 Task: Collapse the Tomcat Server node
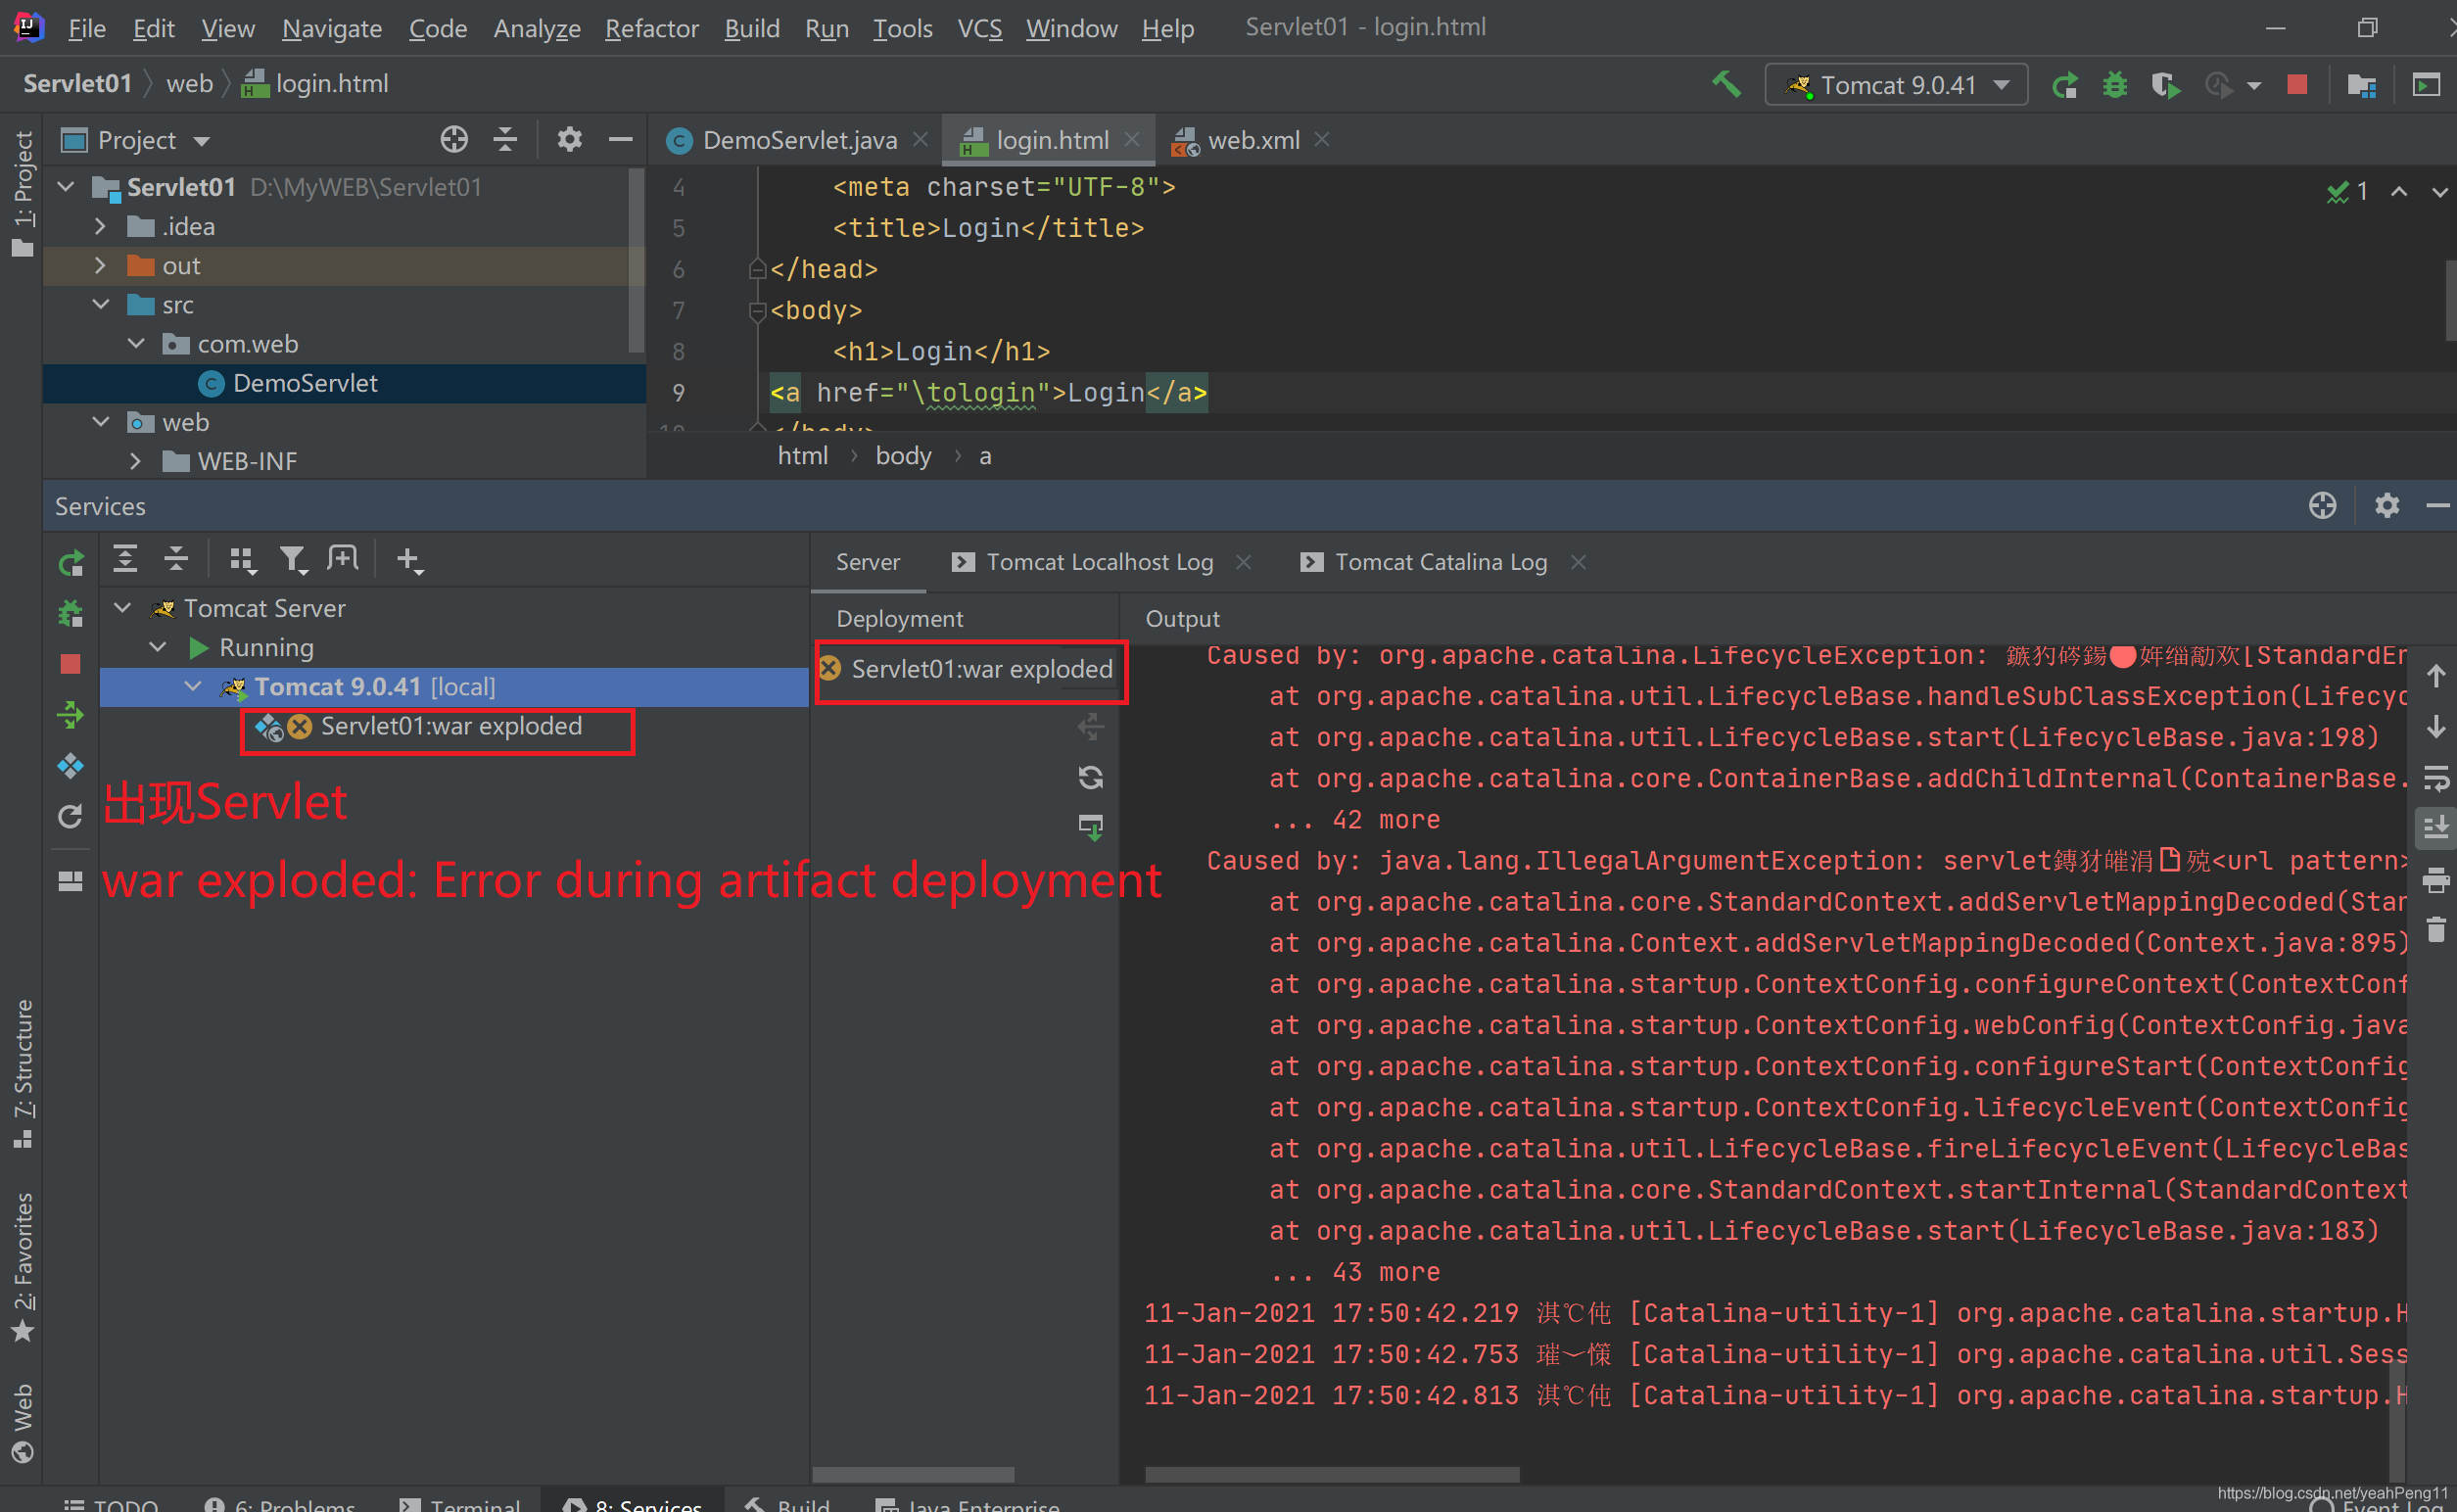(x=123, y=608)
